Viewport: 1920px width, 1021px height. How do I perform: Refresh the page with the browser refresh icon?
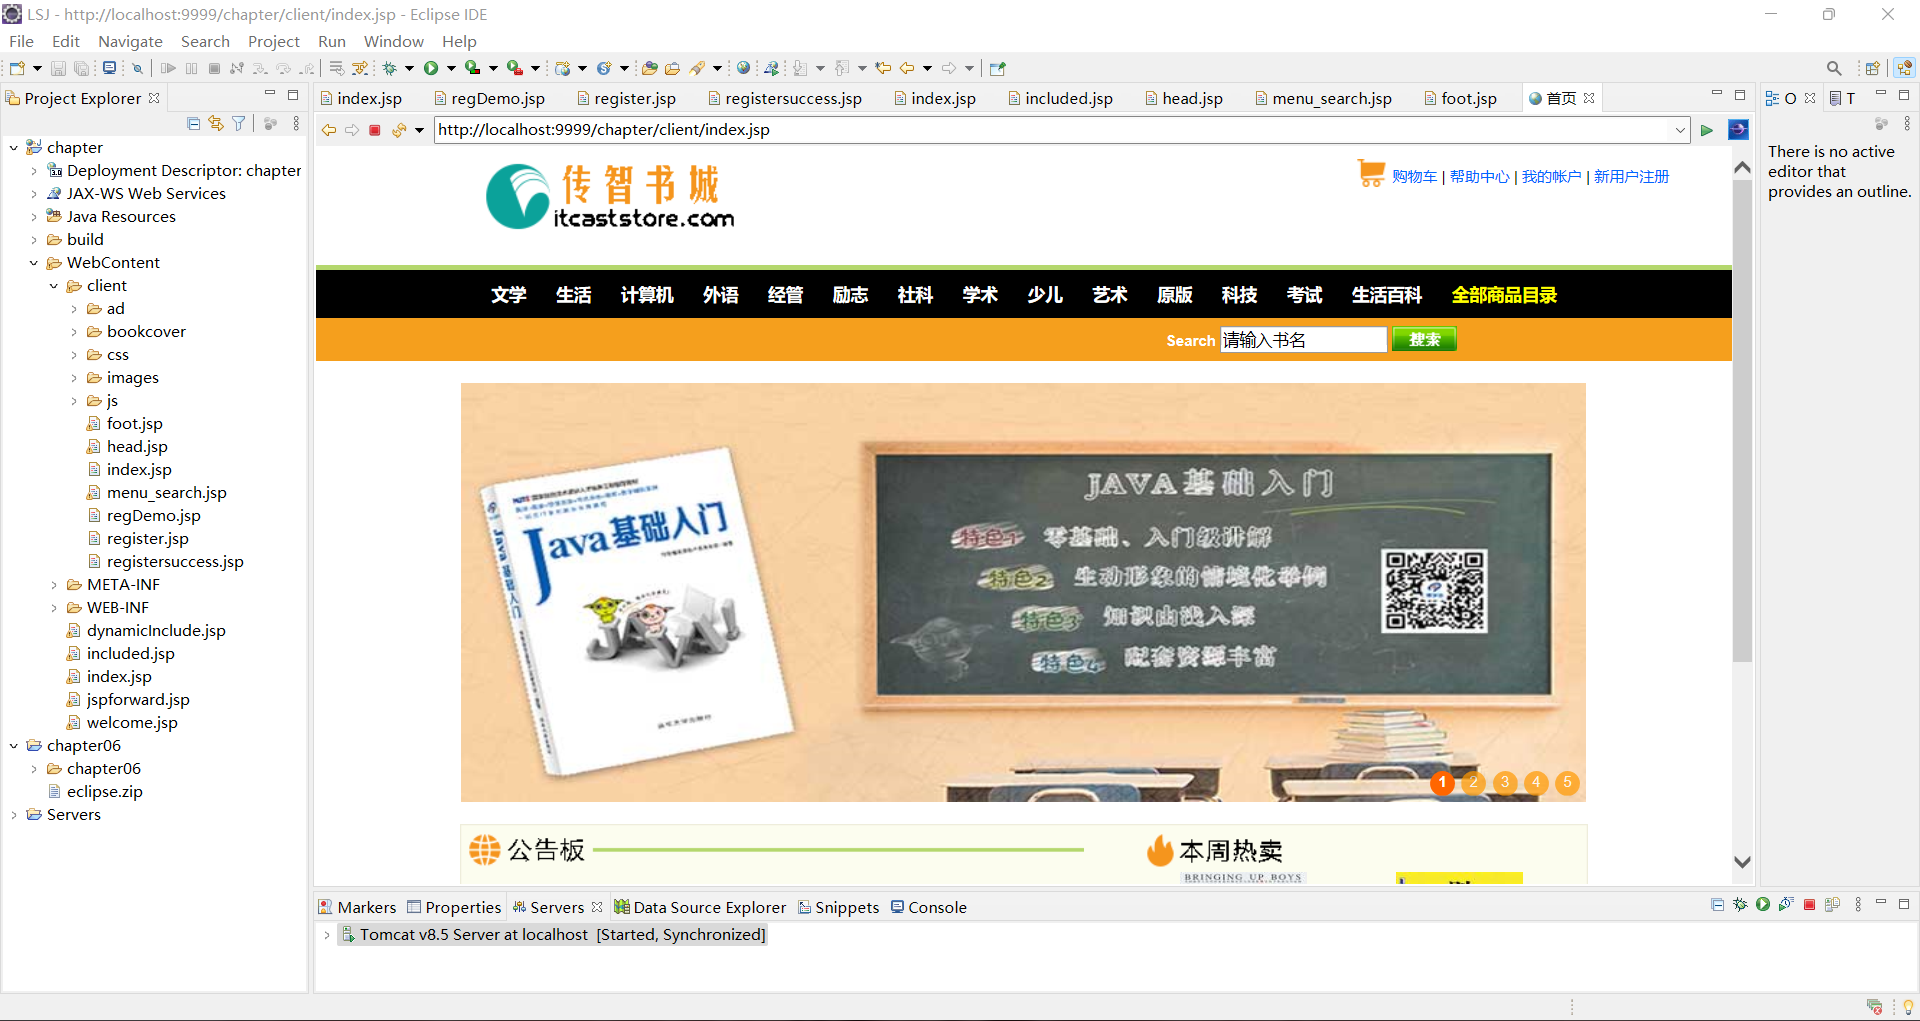[x=398, y=129]
